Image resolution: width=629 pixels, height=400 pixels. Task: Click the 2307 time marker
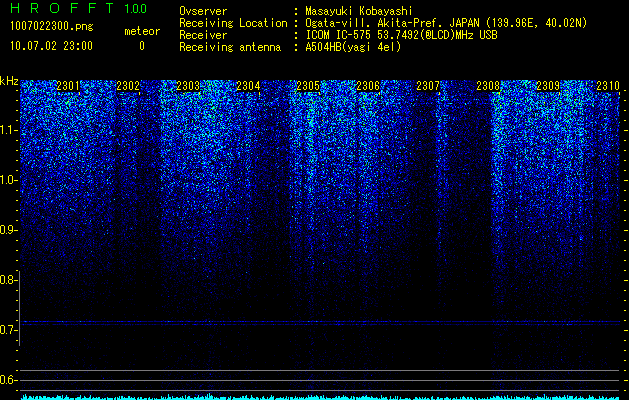428,86
